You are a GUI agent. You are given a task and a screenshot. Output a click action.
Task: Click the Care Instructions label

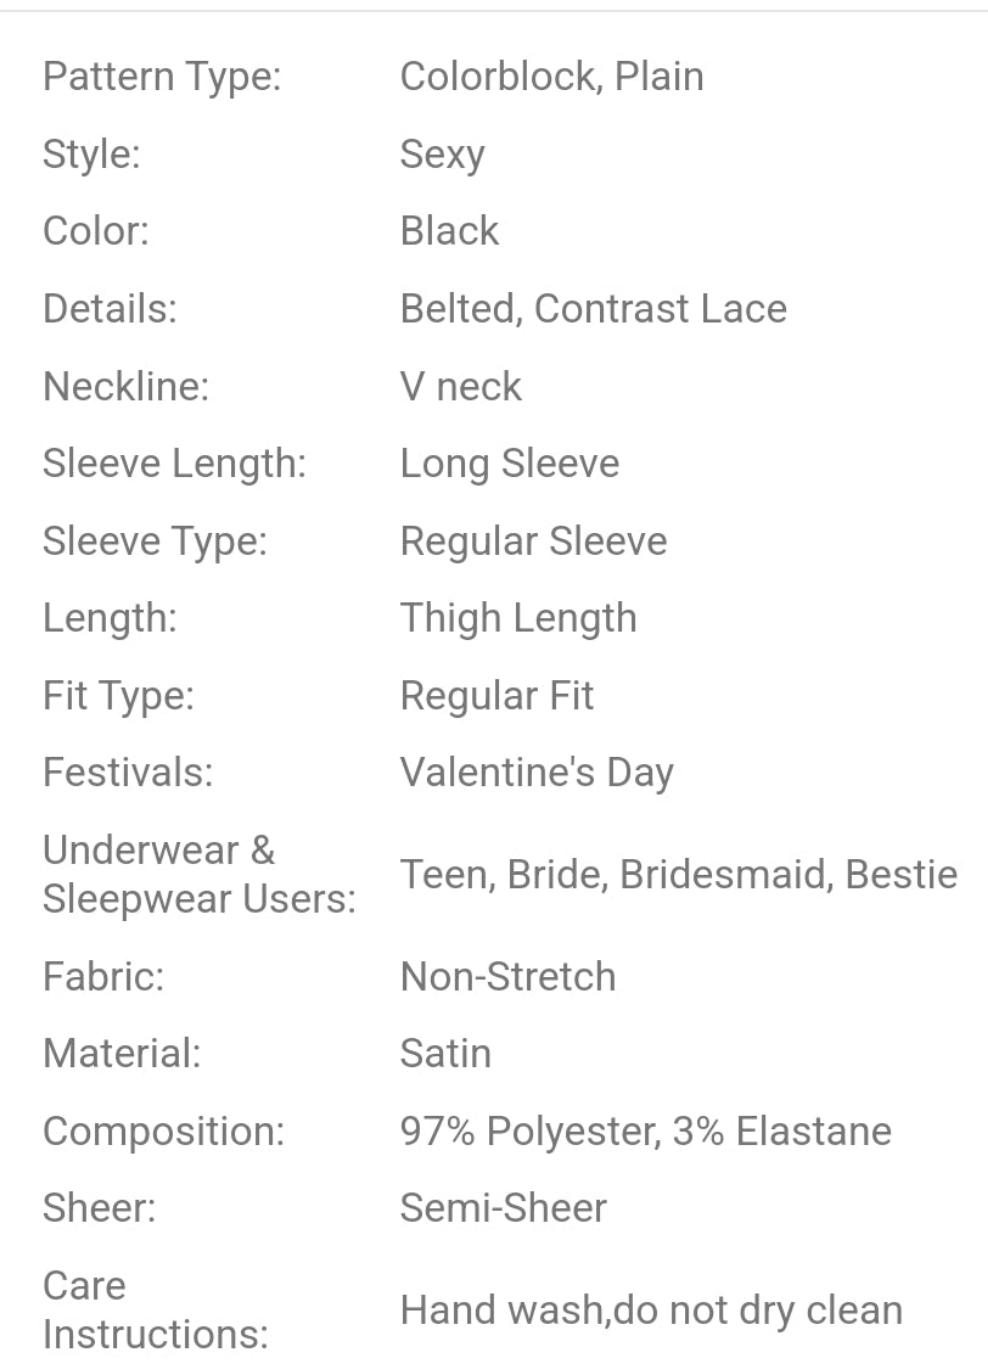[x=156, y=1310]
